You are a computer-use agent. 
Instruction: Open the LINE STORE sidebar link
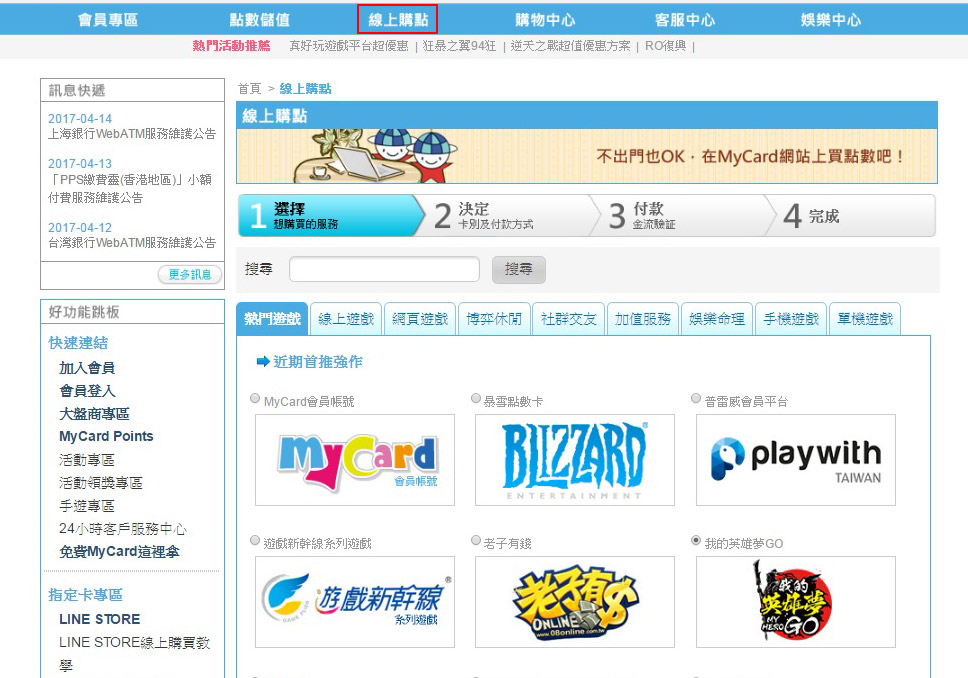click(99, 619)
